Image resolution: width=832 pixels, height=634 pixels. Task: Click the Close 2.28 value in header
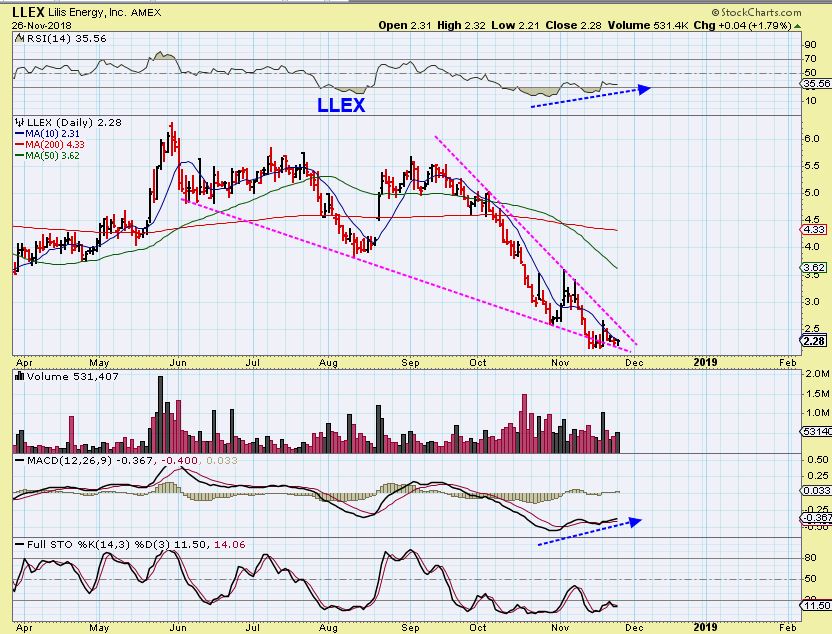[x=573, y=25]
